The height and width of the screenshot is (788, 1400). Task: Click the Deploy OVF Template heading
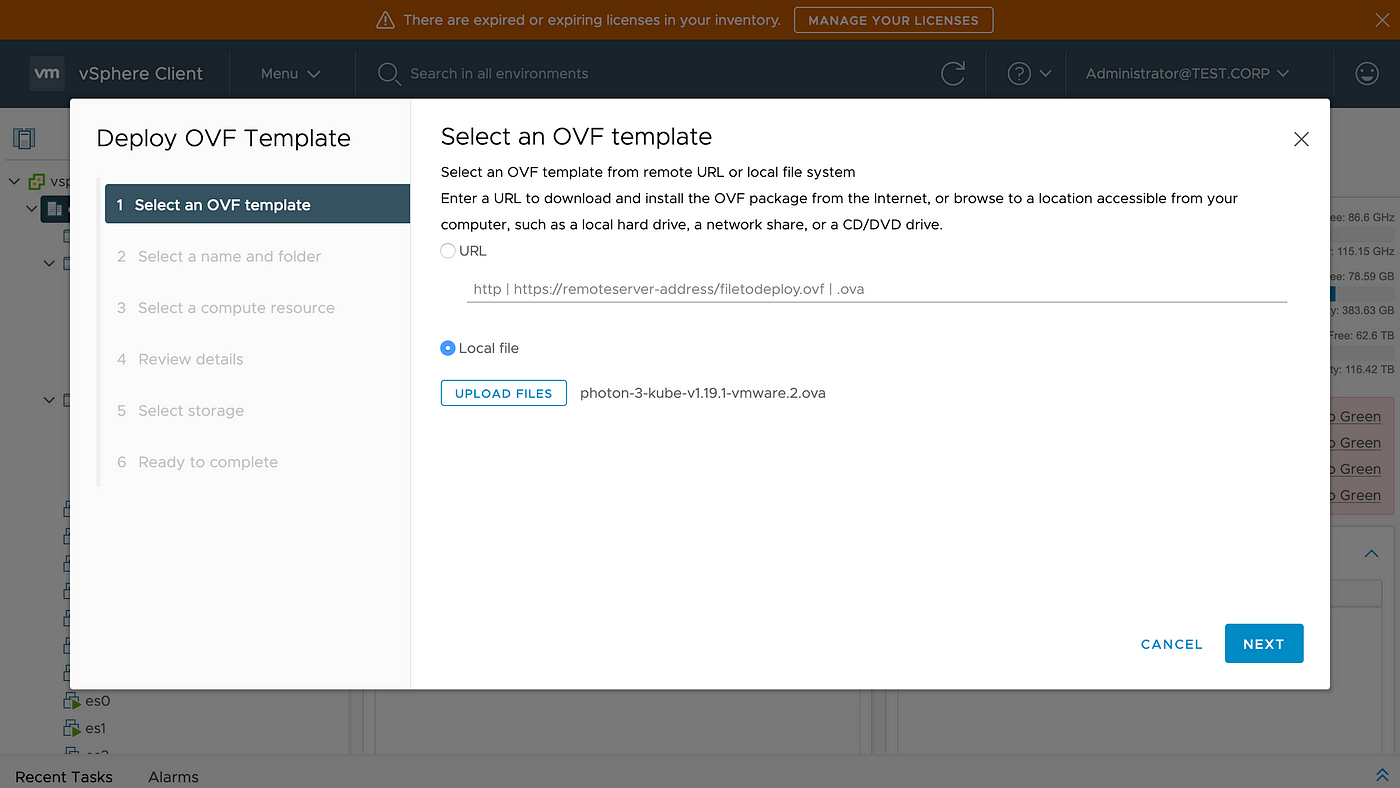click(224, 138)
